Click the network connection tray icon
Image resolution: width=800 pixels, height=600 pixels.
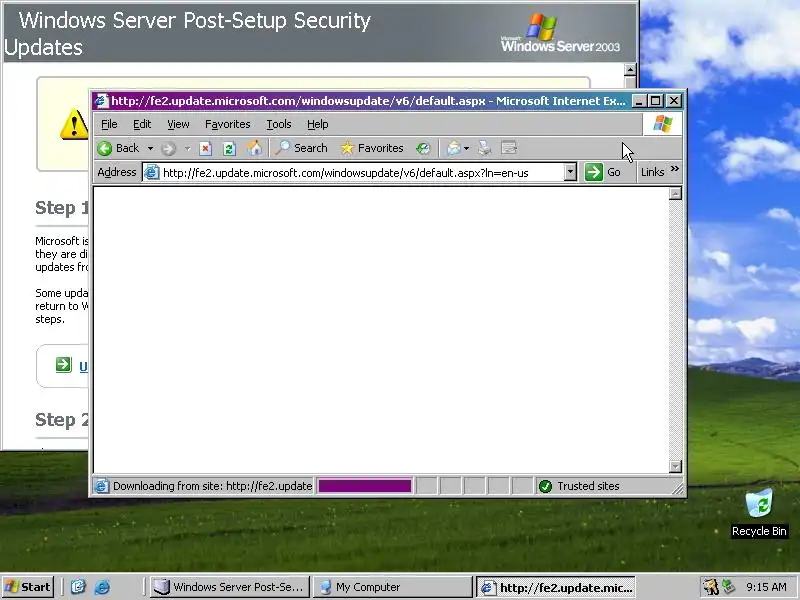(x=729, y=587)
